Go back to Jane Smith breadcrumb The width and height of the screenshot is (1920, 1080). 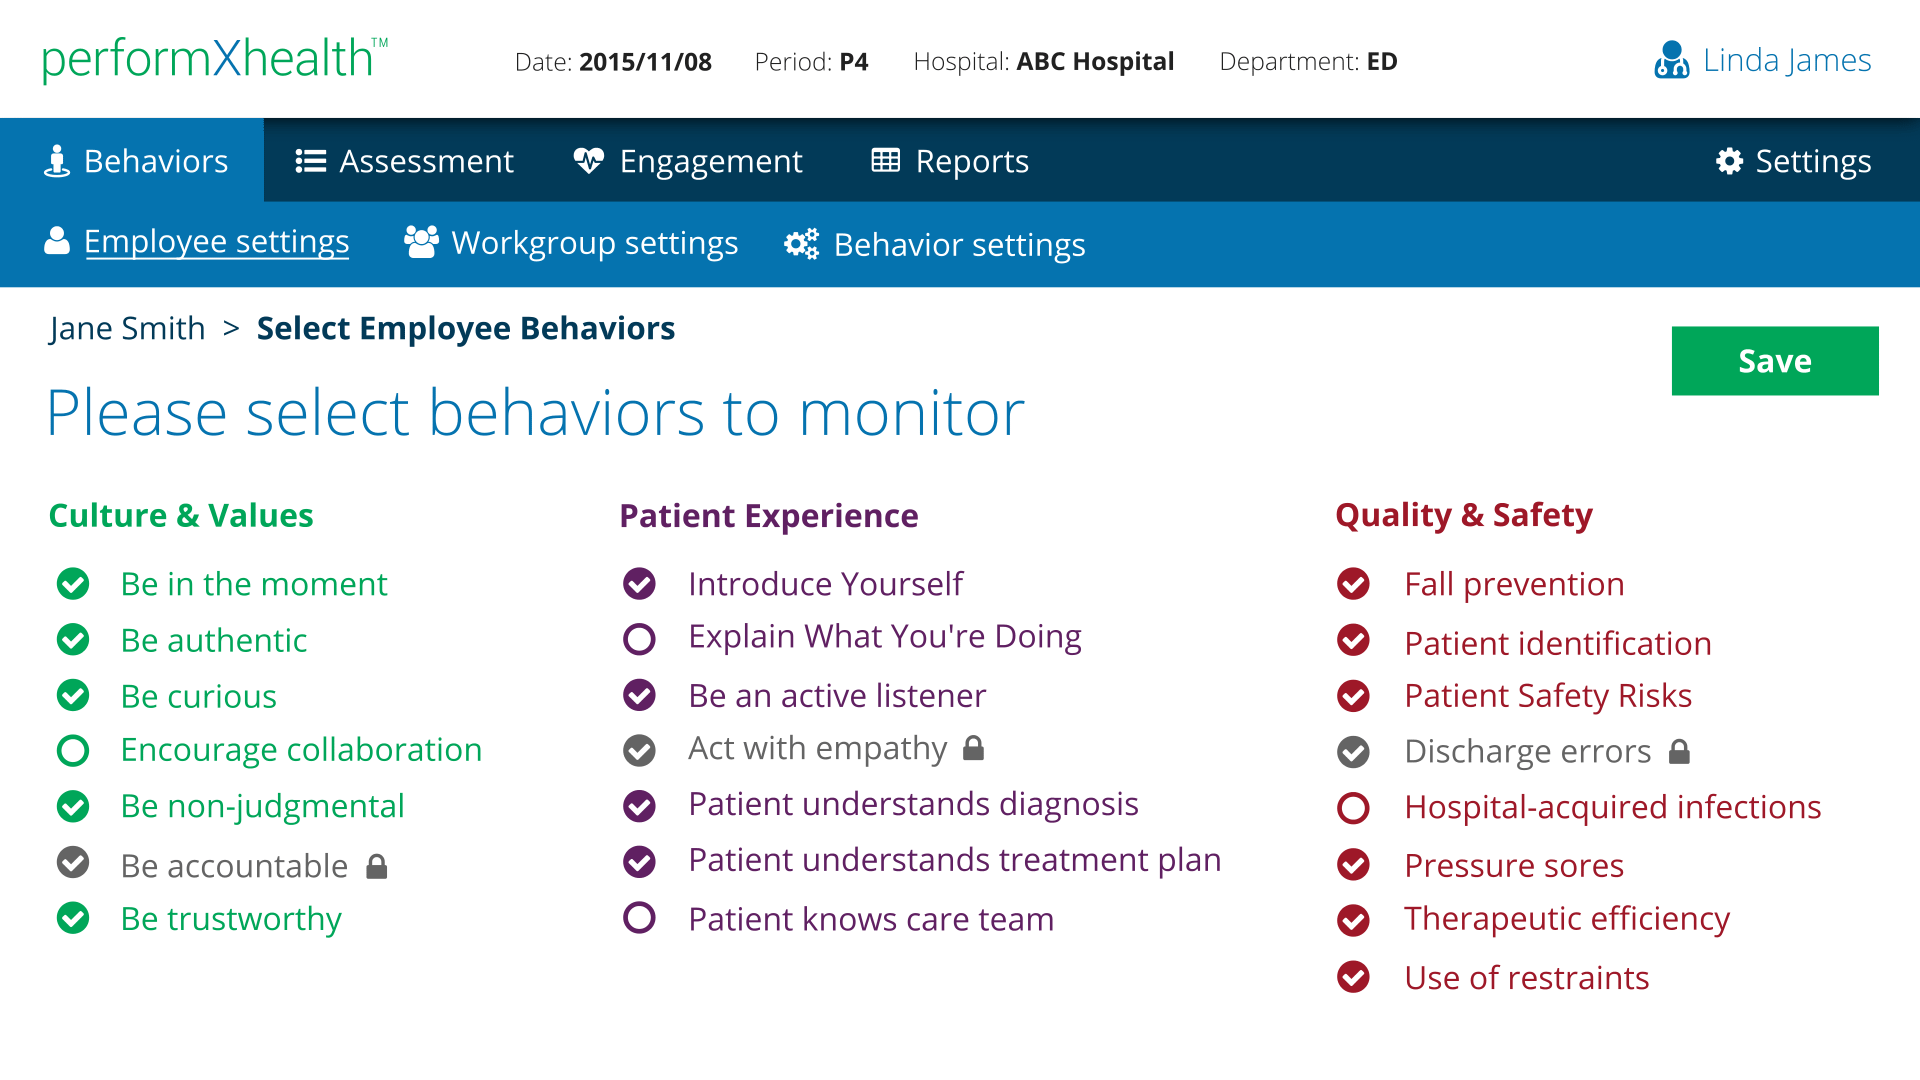127,328
